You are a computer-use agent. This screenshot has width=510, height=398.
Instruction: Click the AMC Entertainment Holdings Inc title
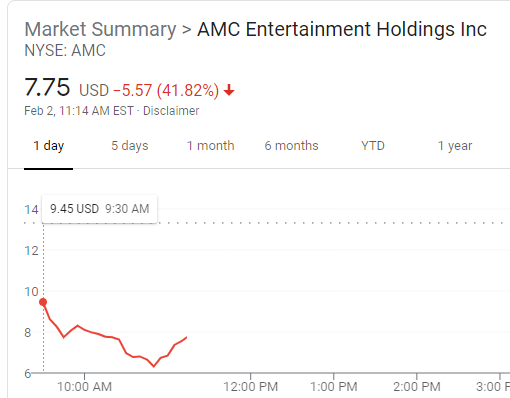[342, 29]
